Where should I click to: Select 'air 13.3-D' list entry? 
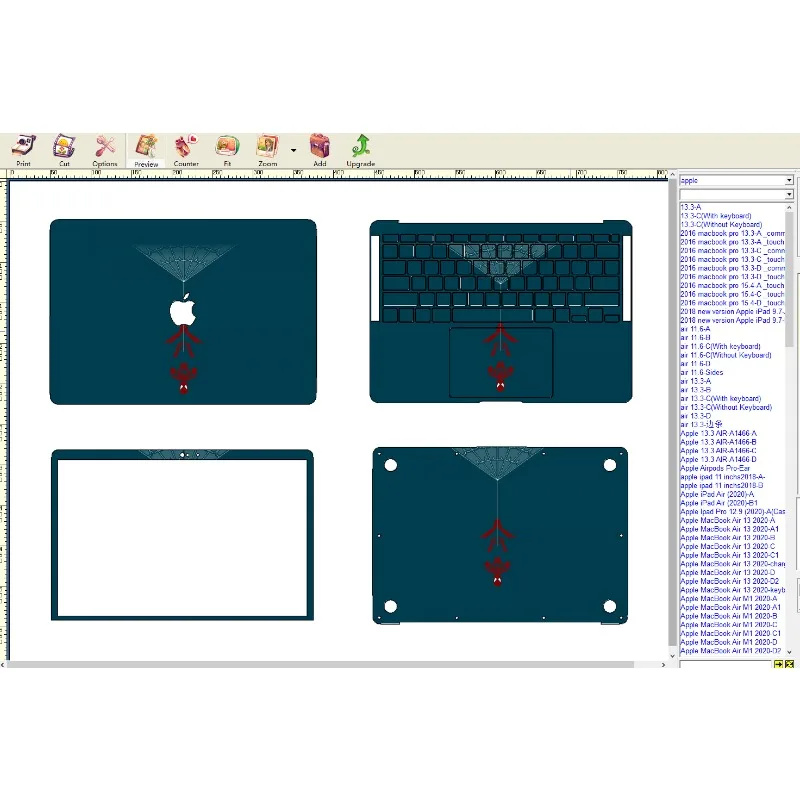(695, 416)
